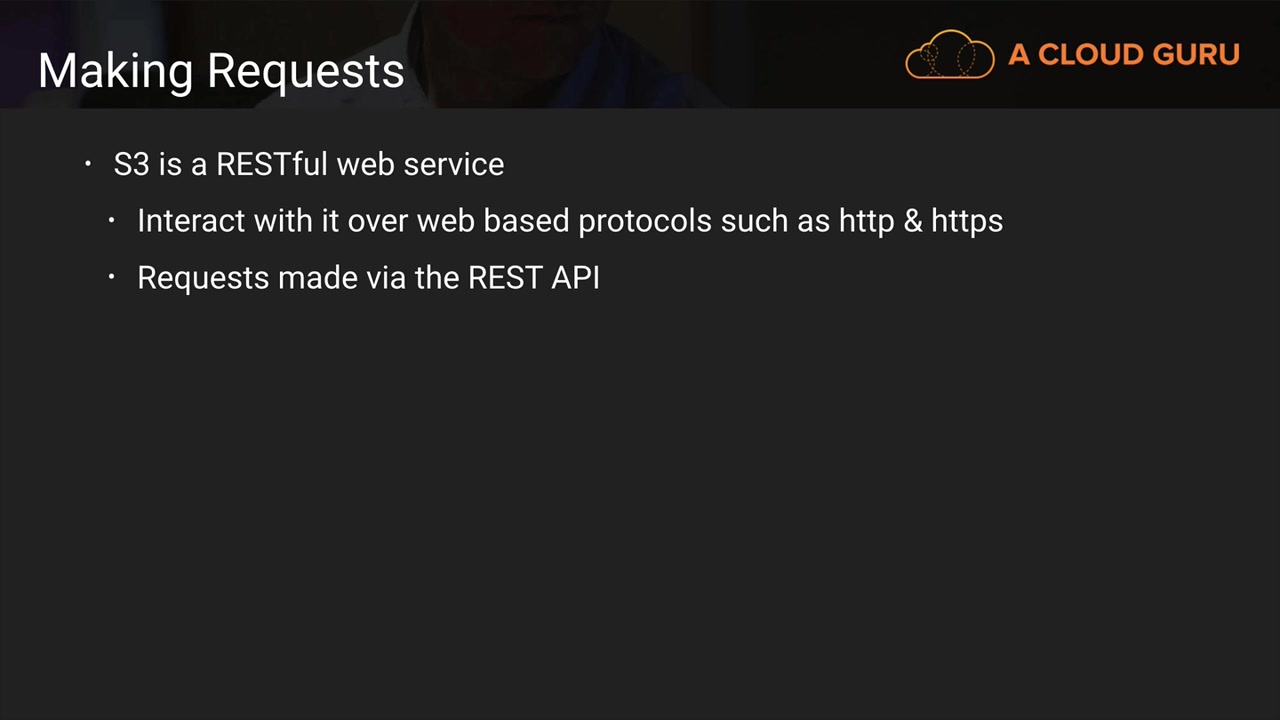Click the word REST in the last bullet
1280x720 pixels.
tap(505, 278)
